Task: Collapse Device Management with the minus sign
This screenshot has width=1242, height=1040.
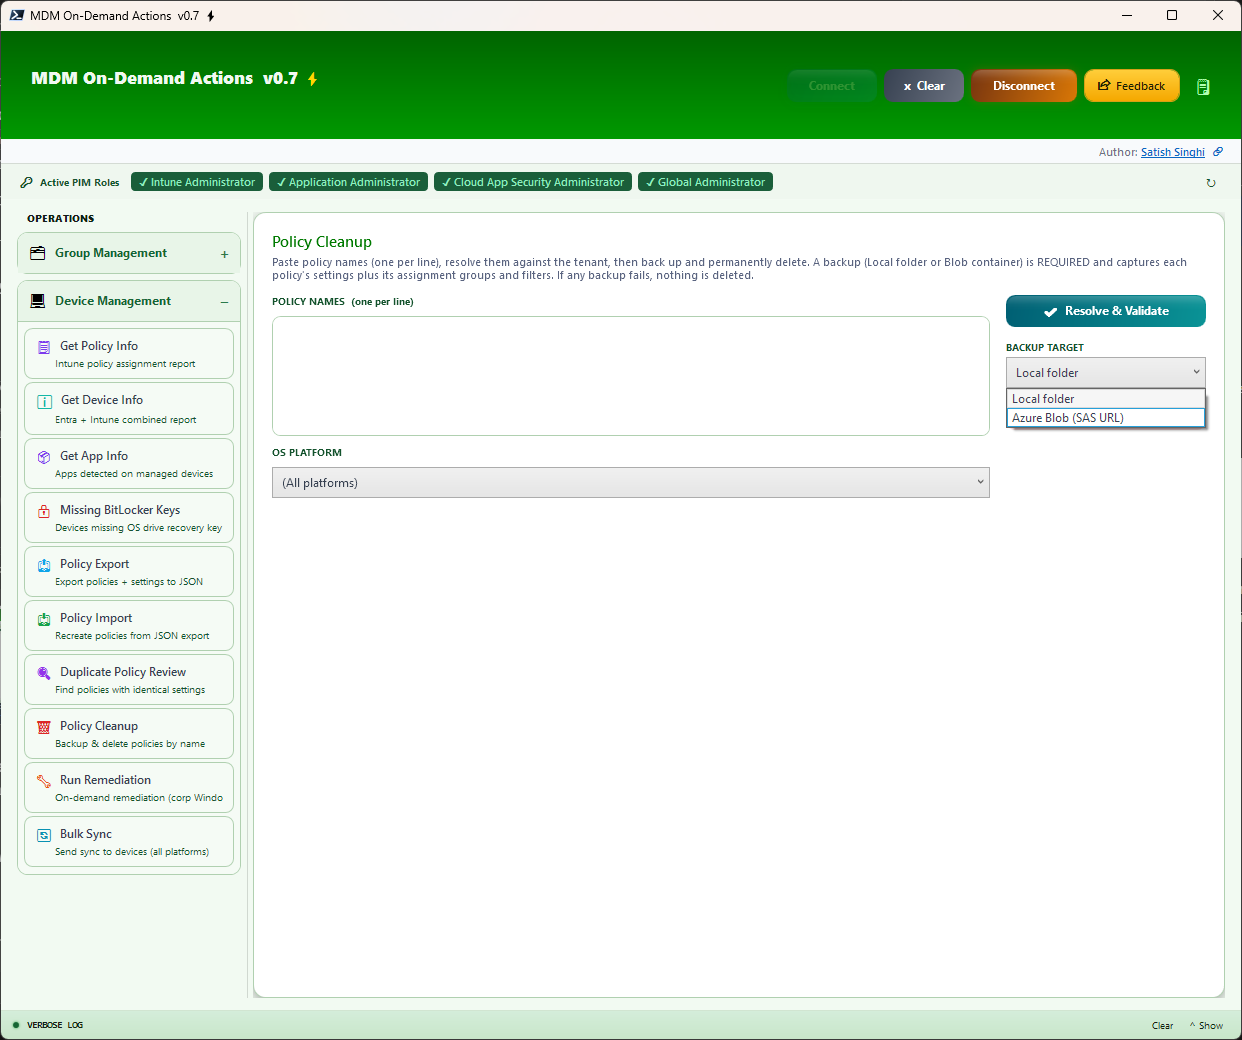Action: (225, 302)
